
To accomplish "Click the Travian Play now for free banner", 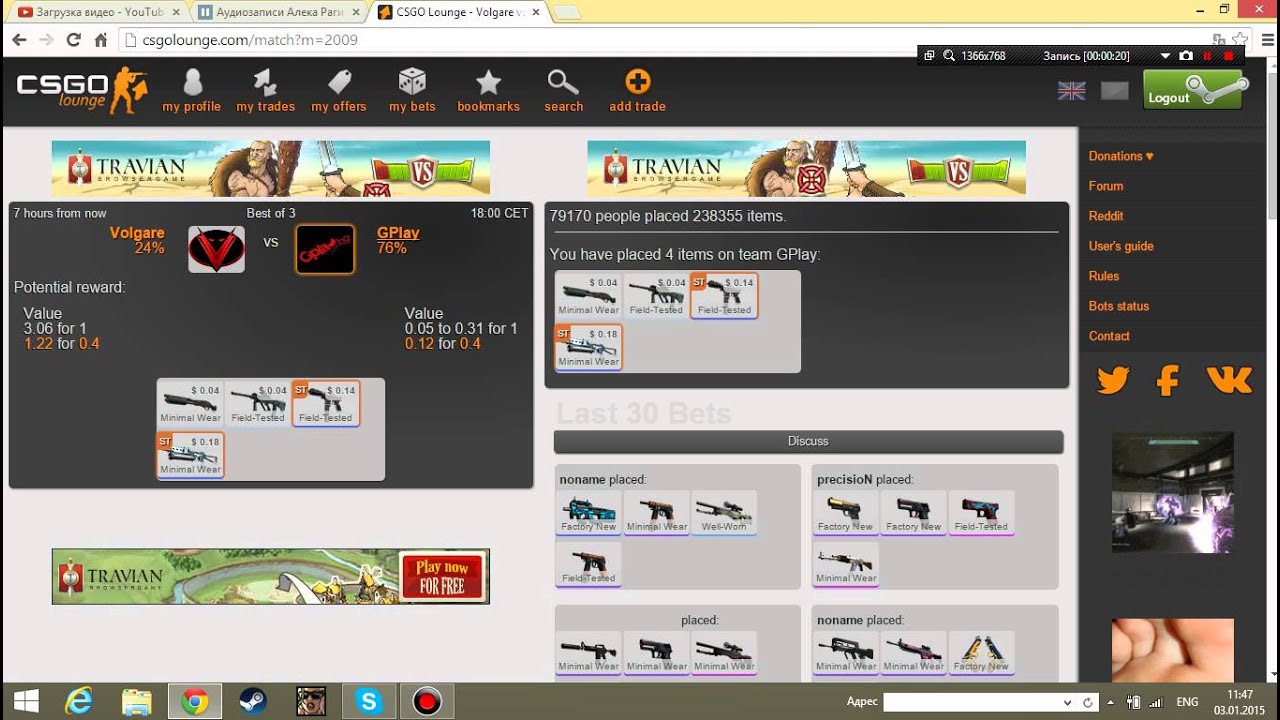I will click(271, 576).
